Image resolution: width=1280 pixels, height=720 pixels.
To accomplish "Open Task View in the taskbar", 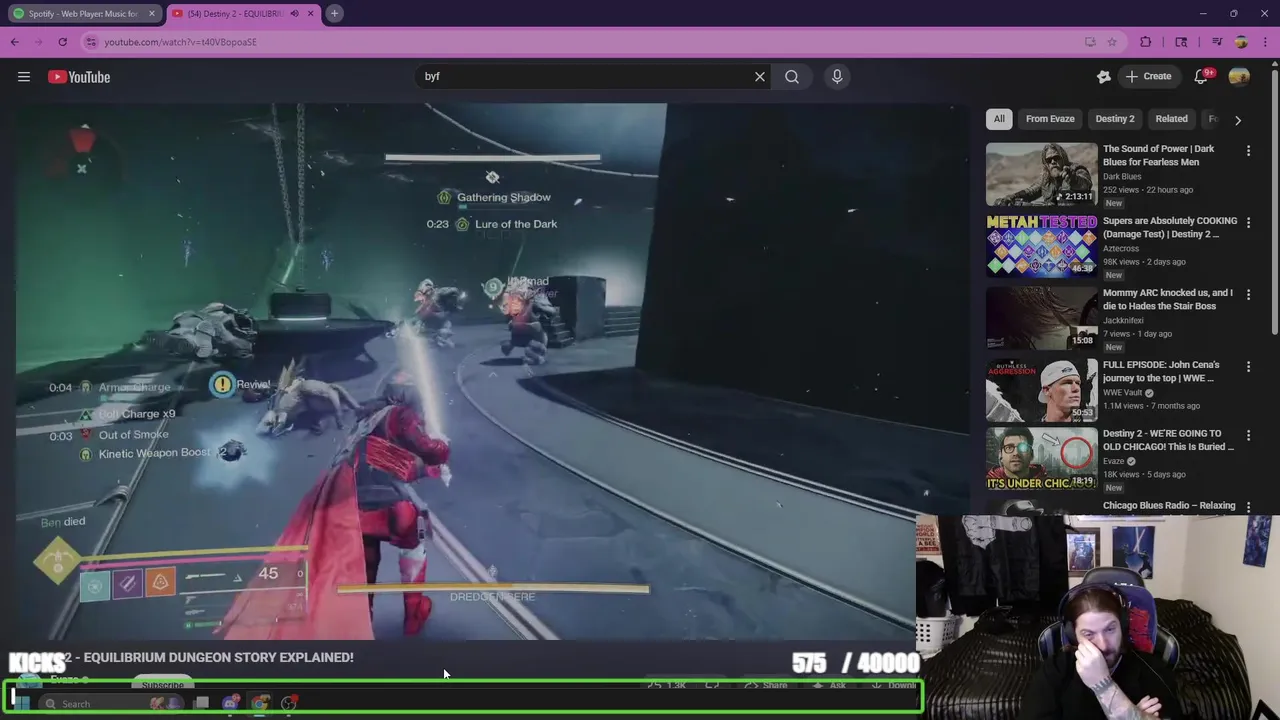I will (x=202, y=703).
